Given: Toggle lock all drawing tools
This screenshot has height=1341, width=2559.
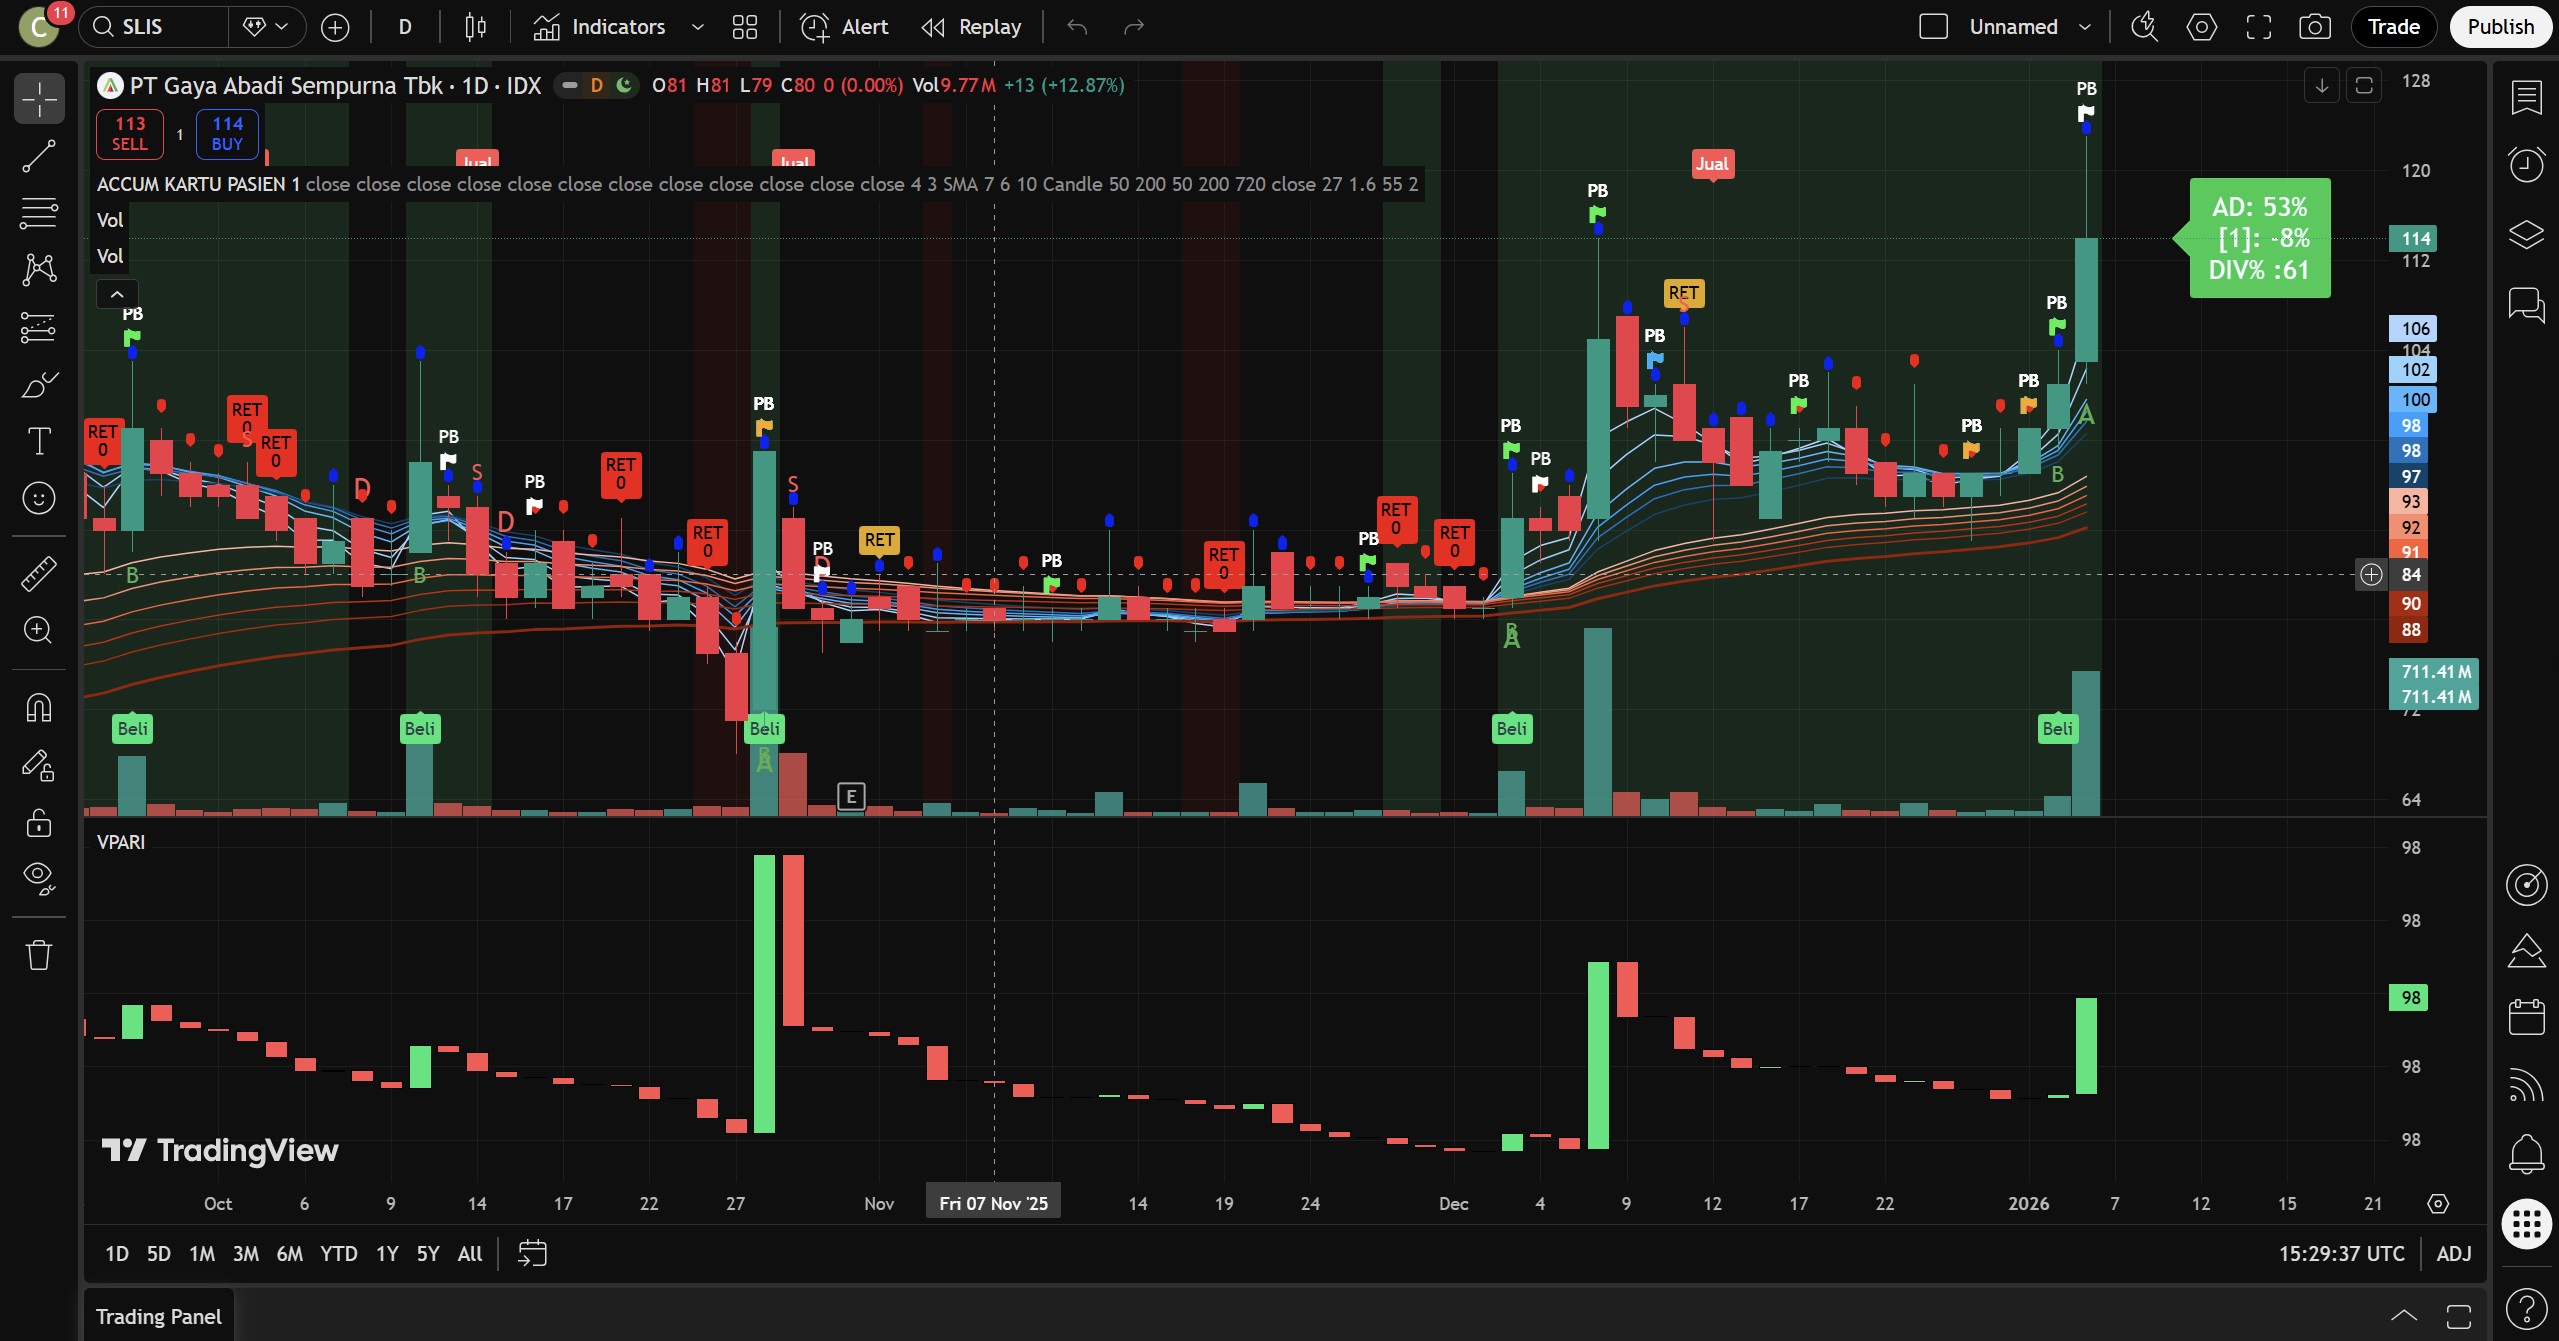Looking at the screenshot, I should 39,822.
